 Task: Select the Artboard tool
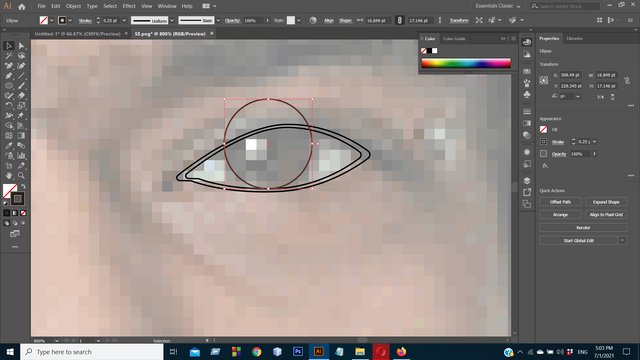pyautogui.click(x=9, y=166)
